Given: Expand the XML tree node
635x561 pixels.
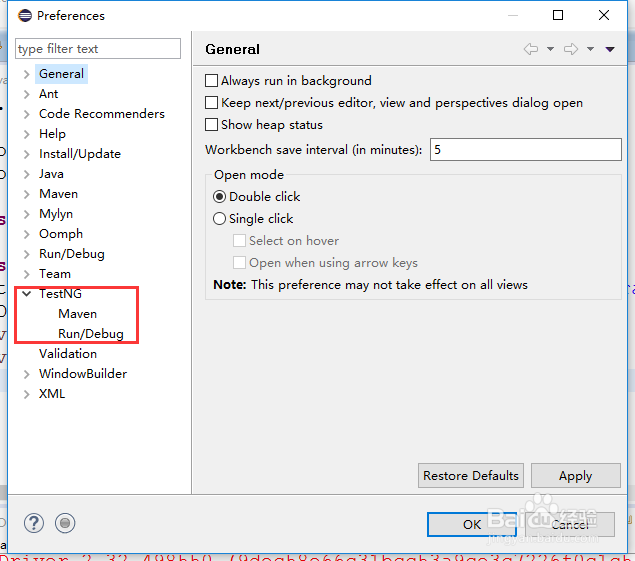Looking at the screenshot, I should 27,394.
